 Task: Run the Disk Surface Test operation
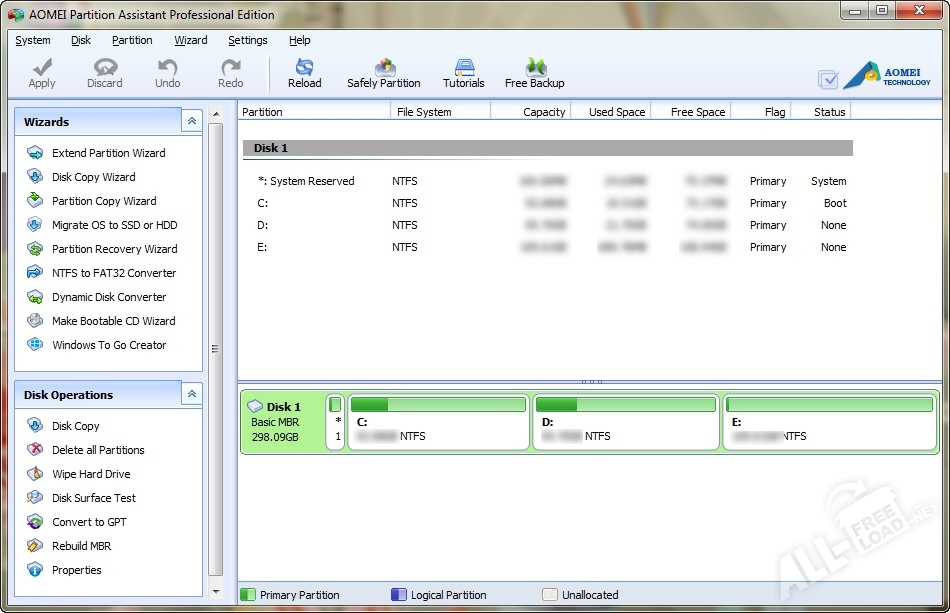[x=93, y=498]
